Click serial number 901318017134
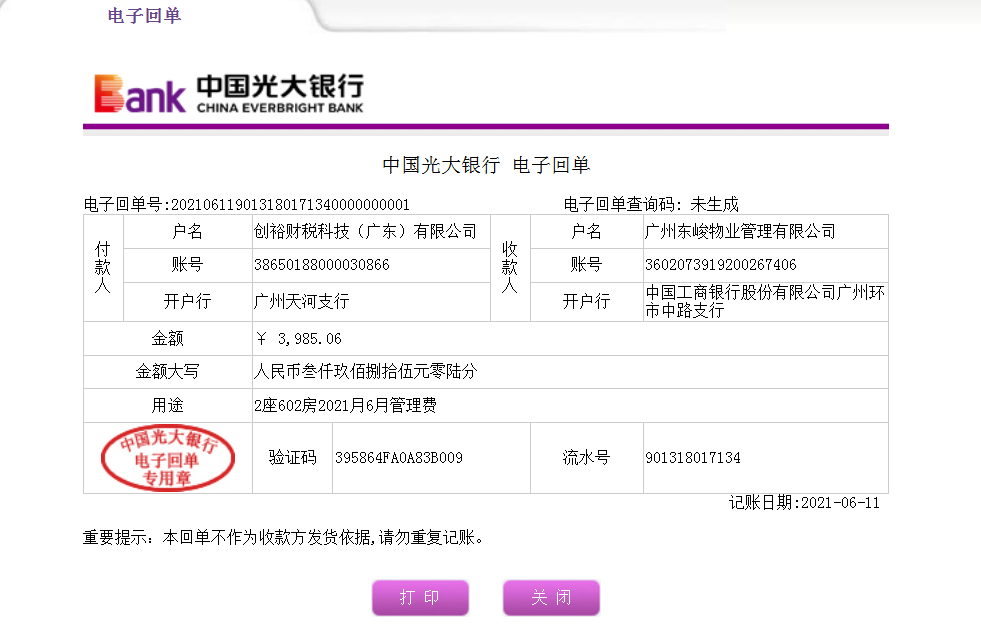Image resolution: width=981 pixels, height=639 pixels. pos(693,458)
